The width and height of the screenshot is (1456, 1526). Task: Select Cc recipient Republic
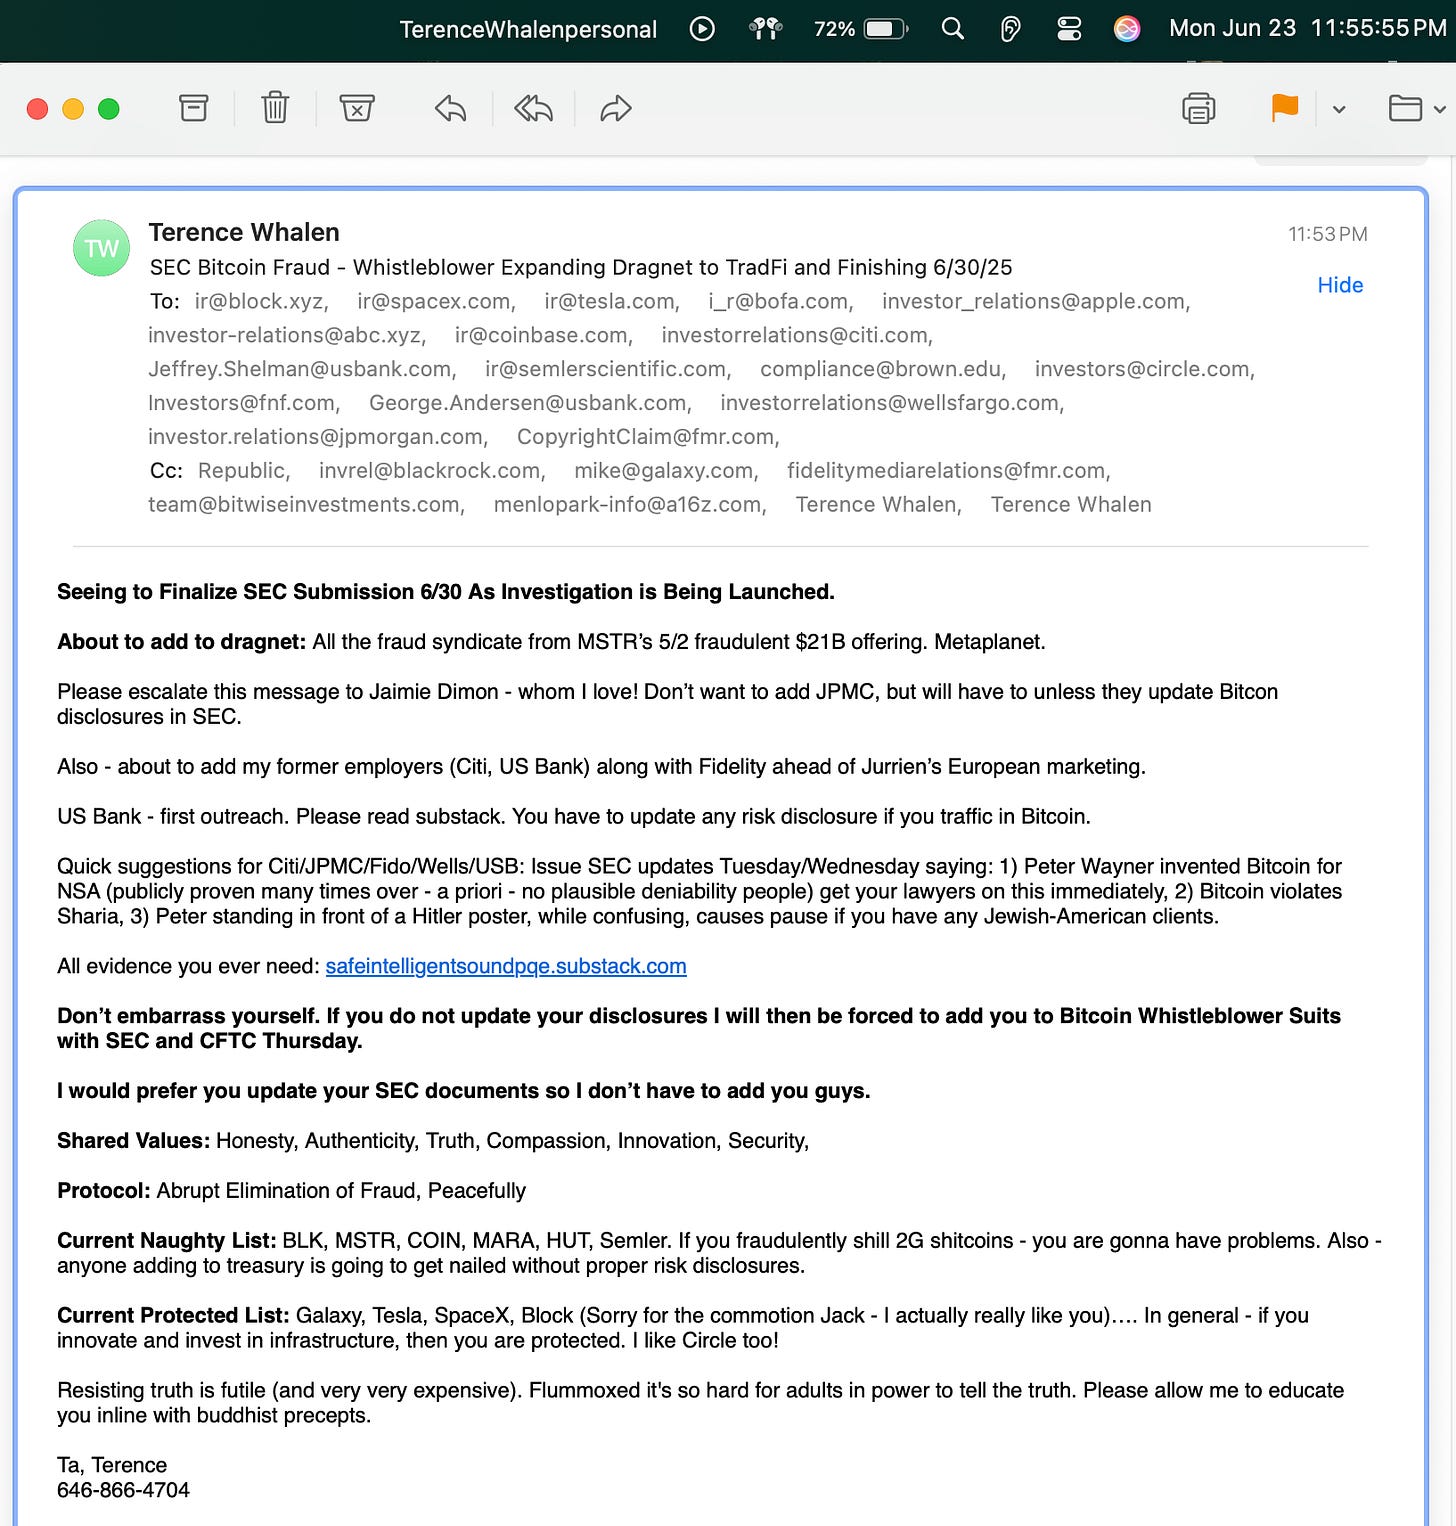point(244,471)
